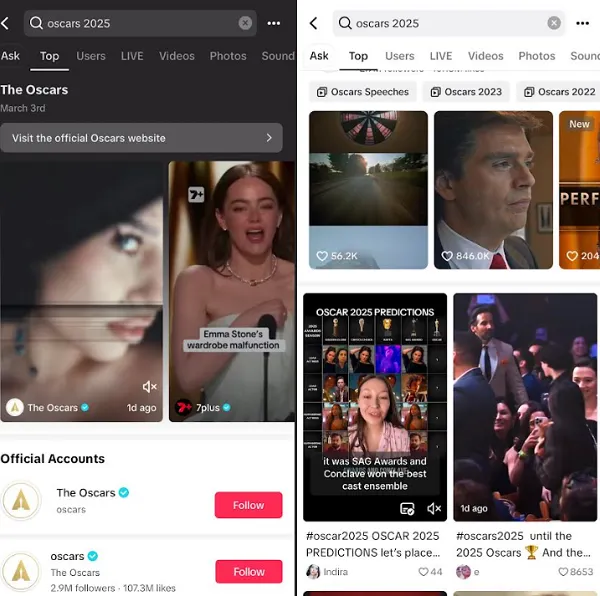This screenshot has width=600, height=596.
Task: Open Emma Stone's wardrobe malfunction video
Action: [232, 291]
